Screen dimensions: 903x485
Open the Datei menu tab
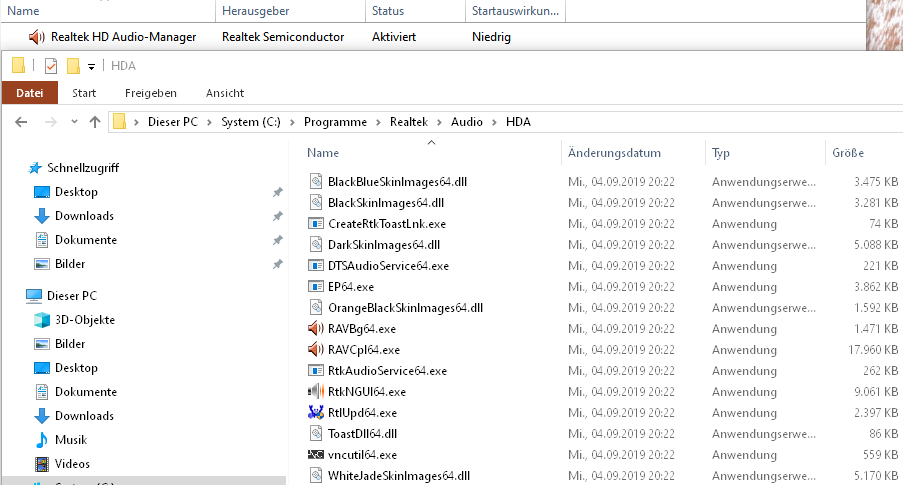[x=30, y=93]
